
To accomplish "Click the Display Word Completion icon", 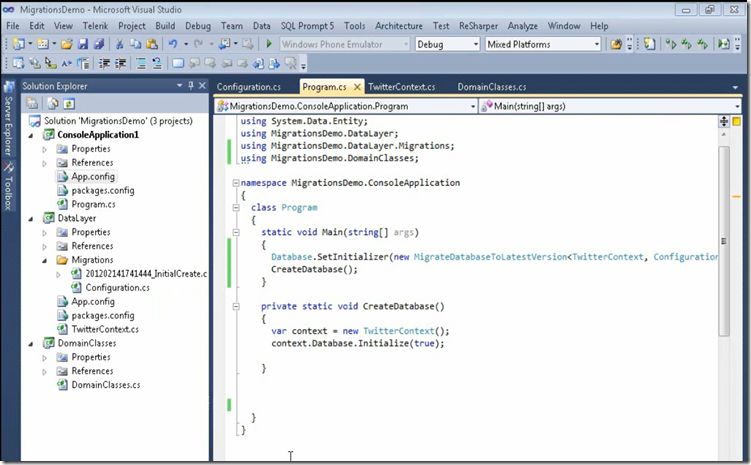I will pyautogui.click(x=67, y=63).
